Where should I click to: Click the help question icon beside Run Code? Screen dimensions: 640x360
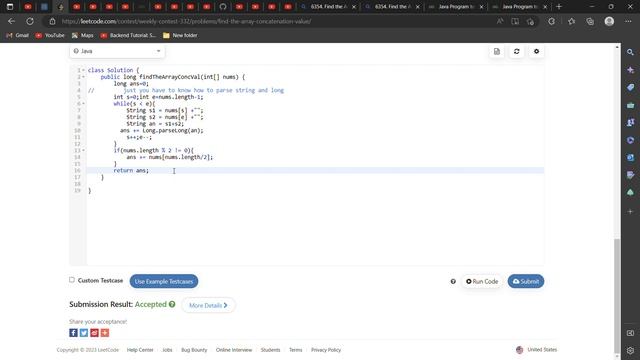click(x=453, y=281)
